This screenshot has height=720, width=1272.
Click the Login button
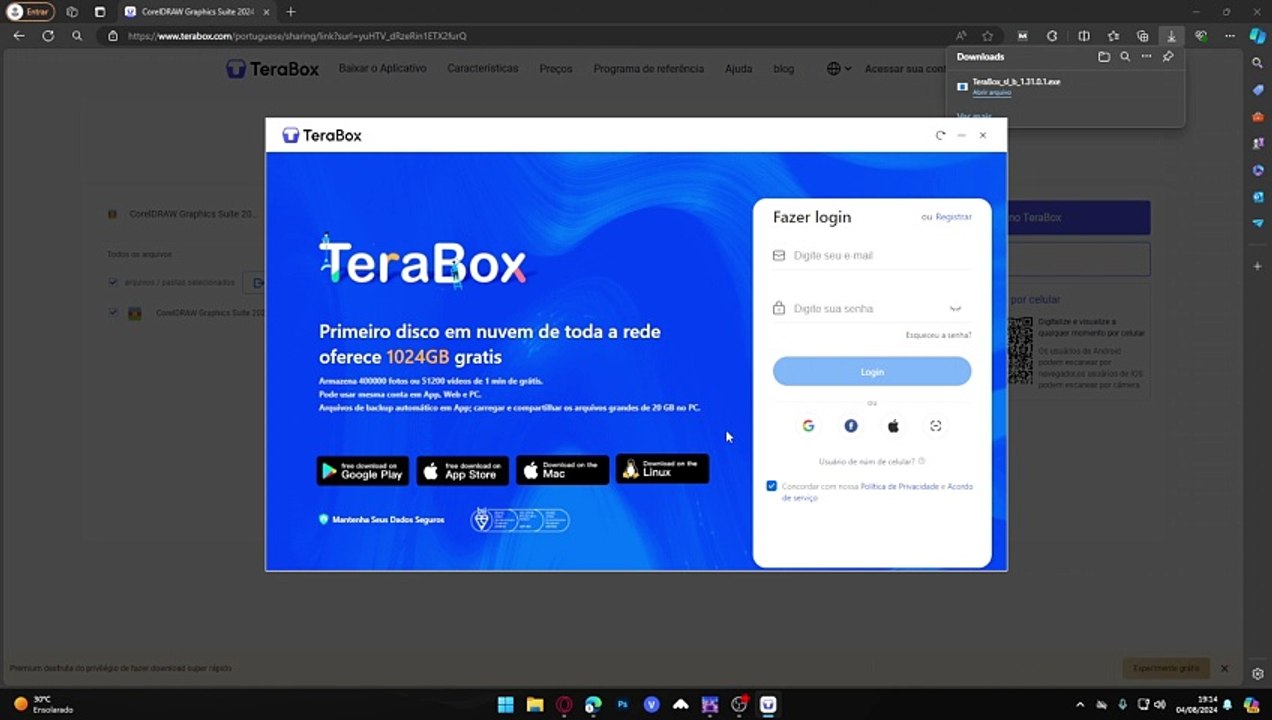pos(872,372)
